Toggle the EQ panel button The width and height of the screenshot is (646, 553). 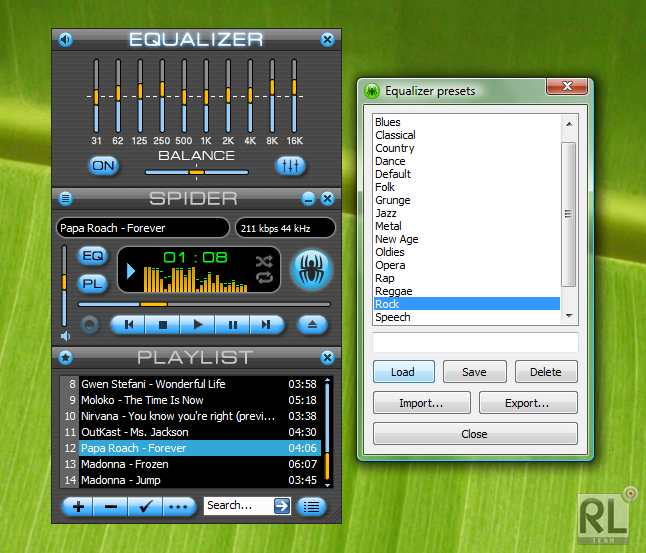[x=93, y=256]
